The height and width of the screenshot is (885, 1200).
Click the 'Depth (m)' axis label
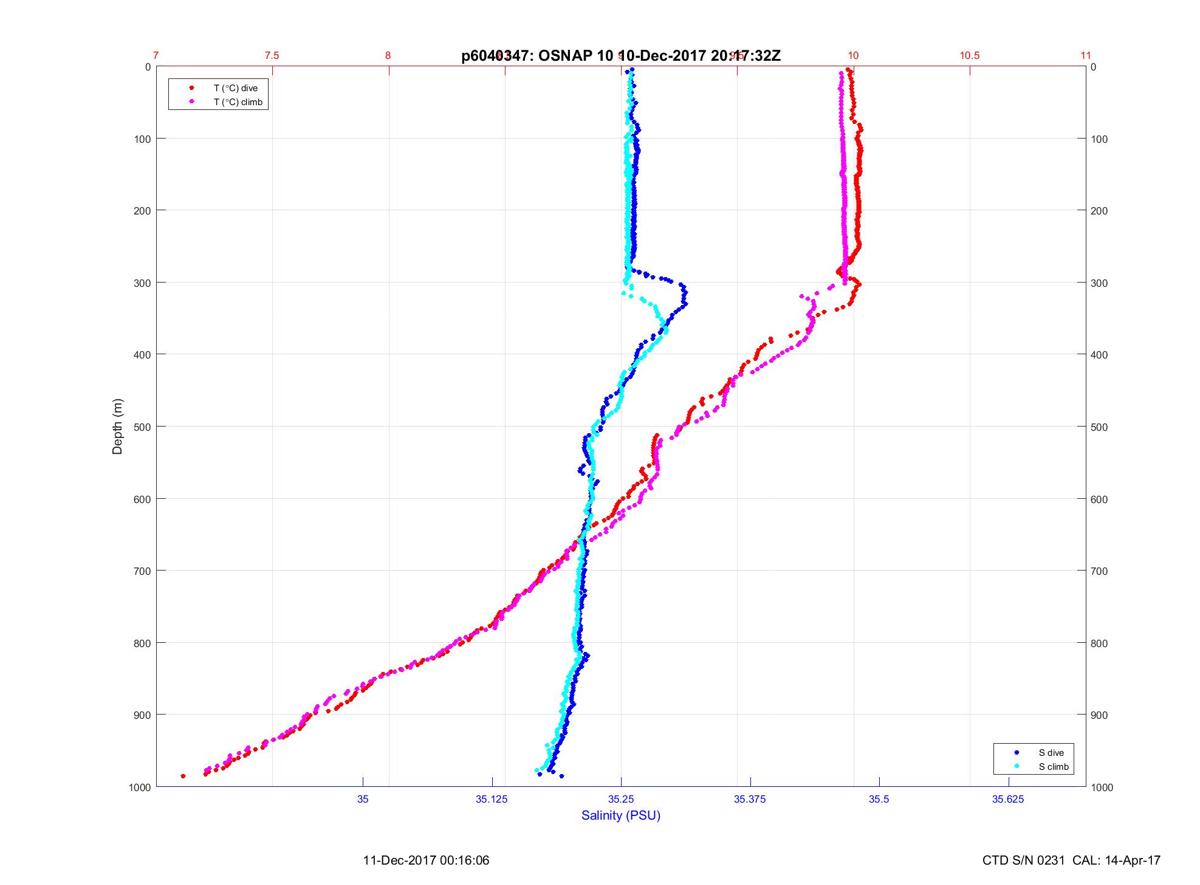118,426
